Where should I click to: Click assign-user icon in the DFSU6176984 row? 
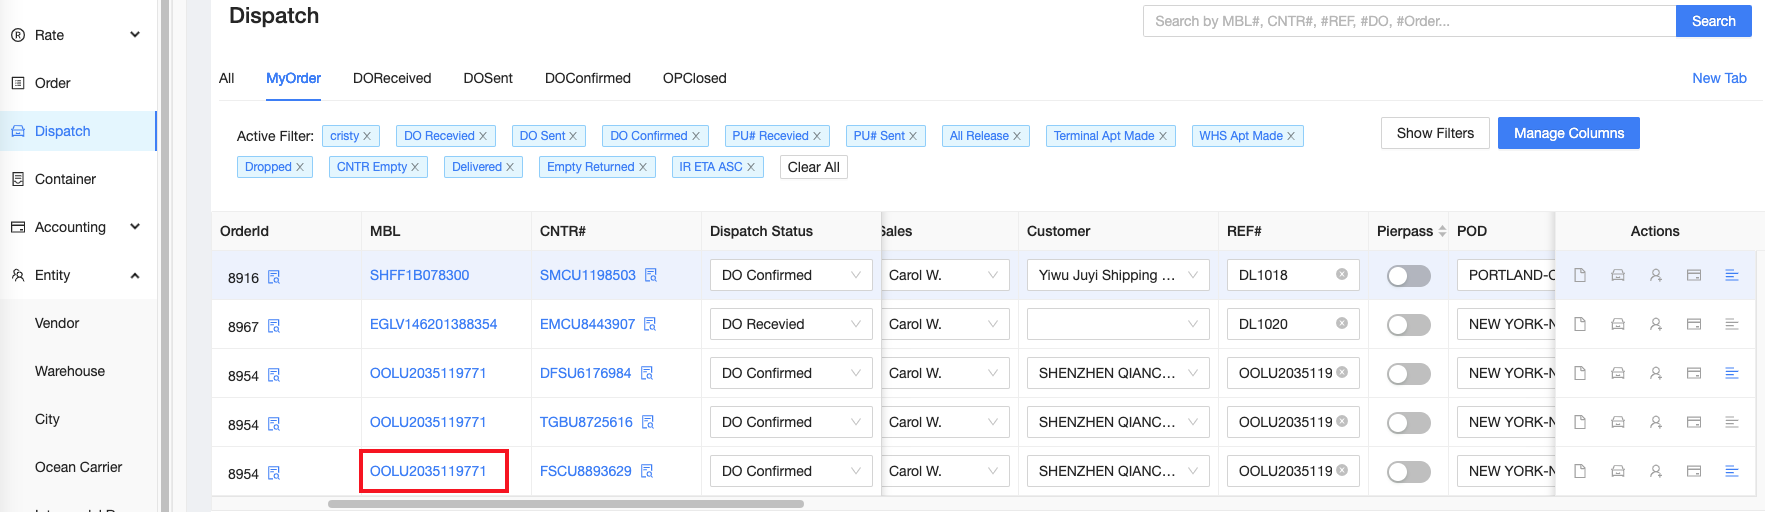(1656, 373)
